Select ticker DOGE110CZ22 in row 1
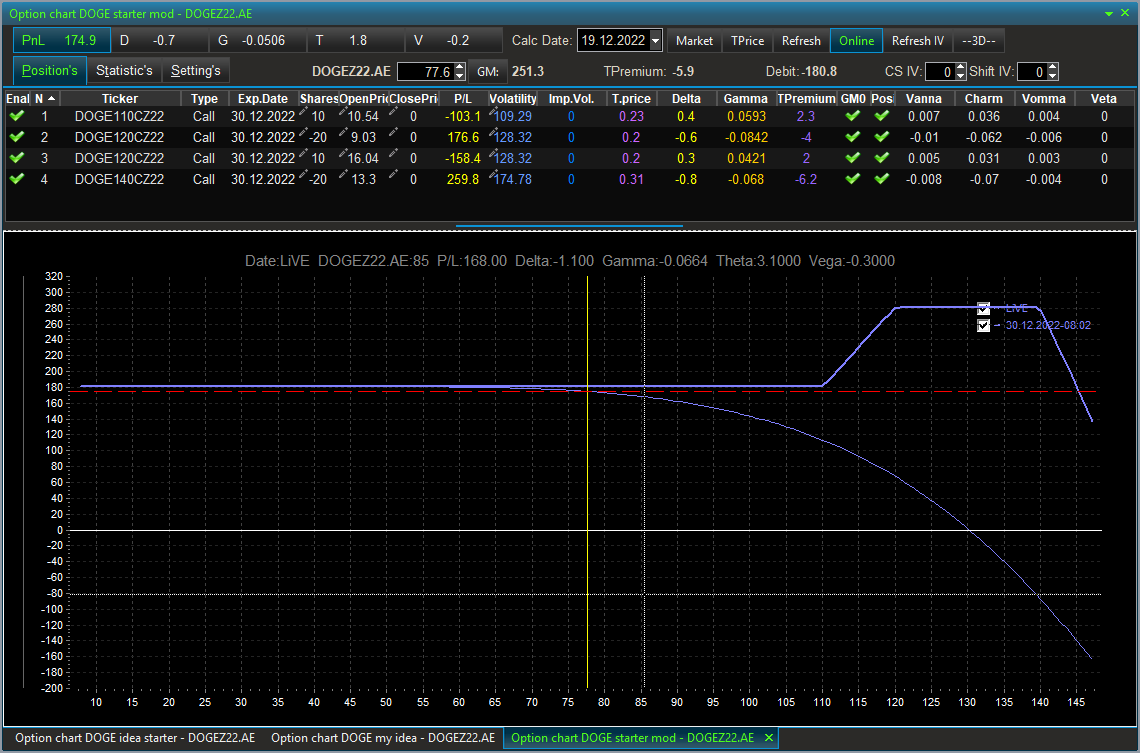The image size is (1140, 753). point(119,116)
